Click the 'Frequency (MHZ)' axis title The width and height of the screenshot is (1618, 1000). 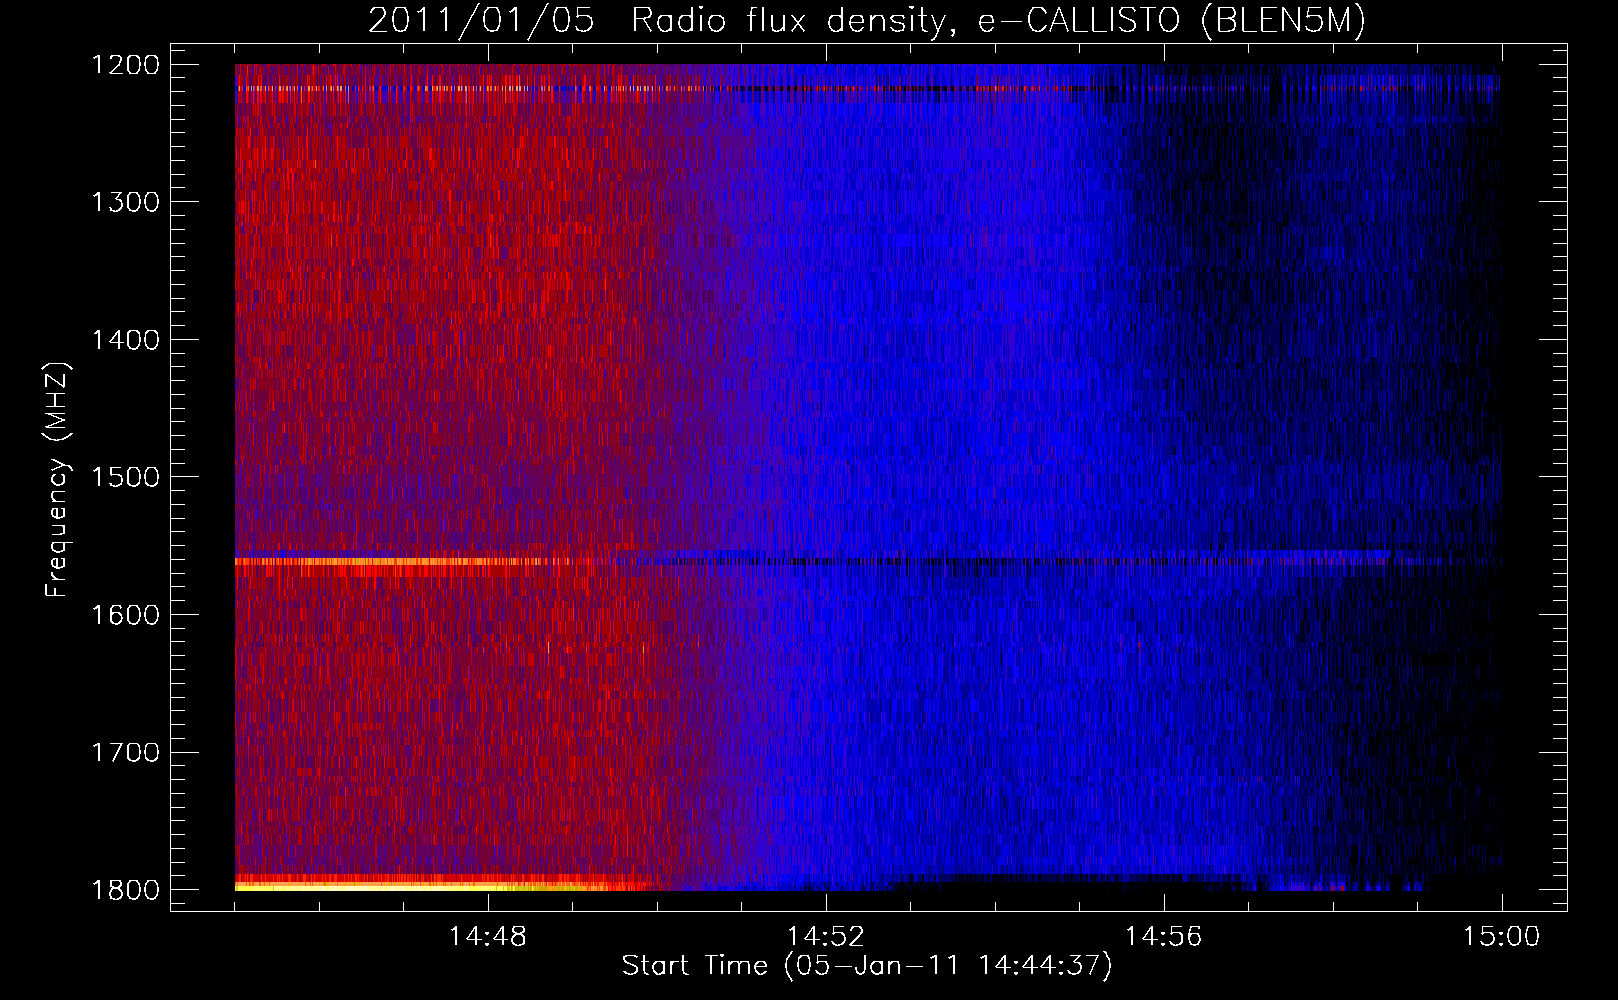click(x=57, y=479)
